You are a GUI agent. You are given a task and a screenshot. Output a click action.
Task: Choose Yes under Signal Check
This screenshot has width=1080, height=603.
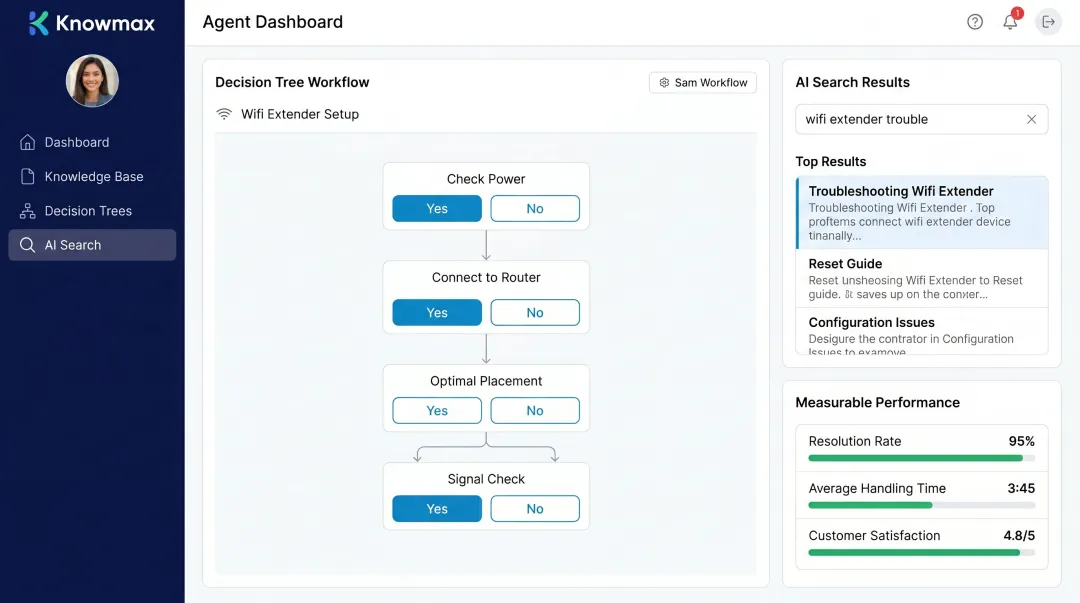click(437, 509)
